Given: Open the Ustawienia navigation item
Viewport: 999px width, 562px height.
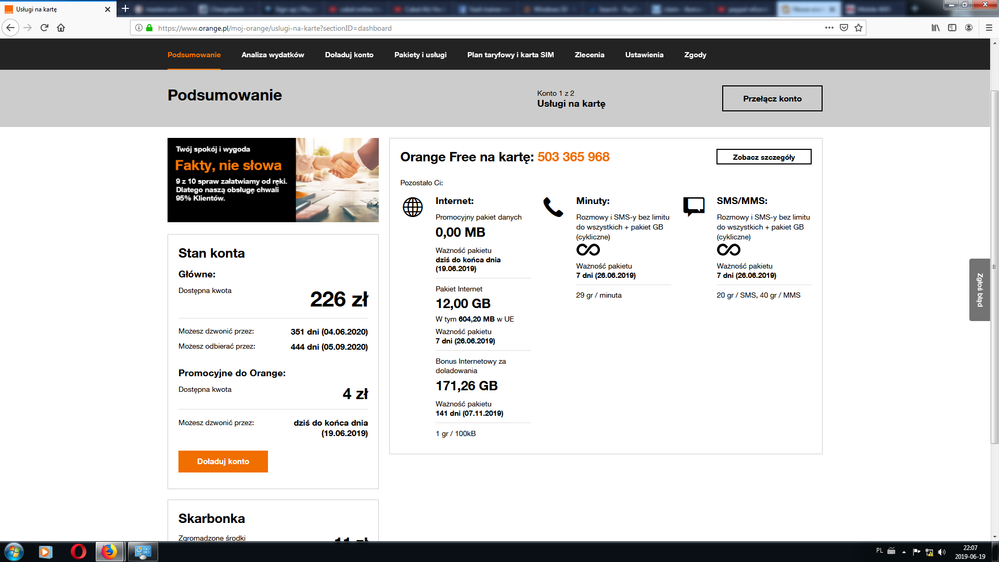Looking at the screenshot, I should coord(644,55).
